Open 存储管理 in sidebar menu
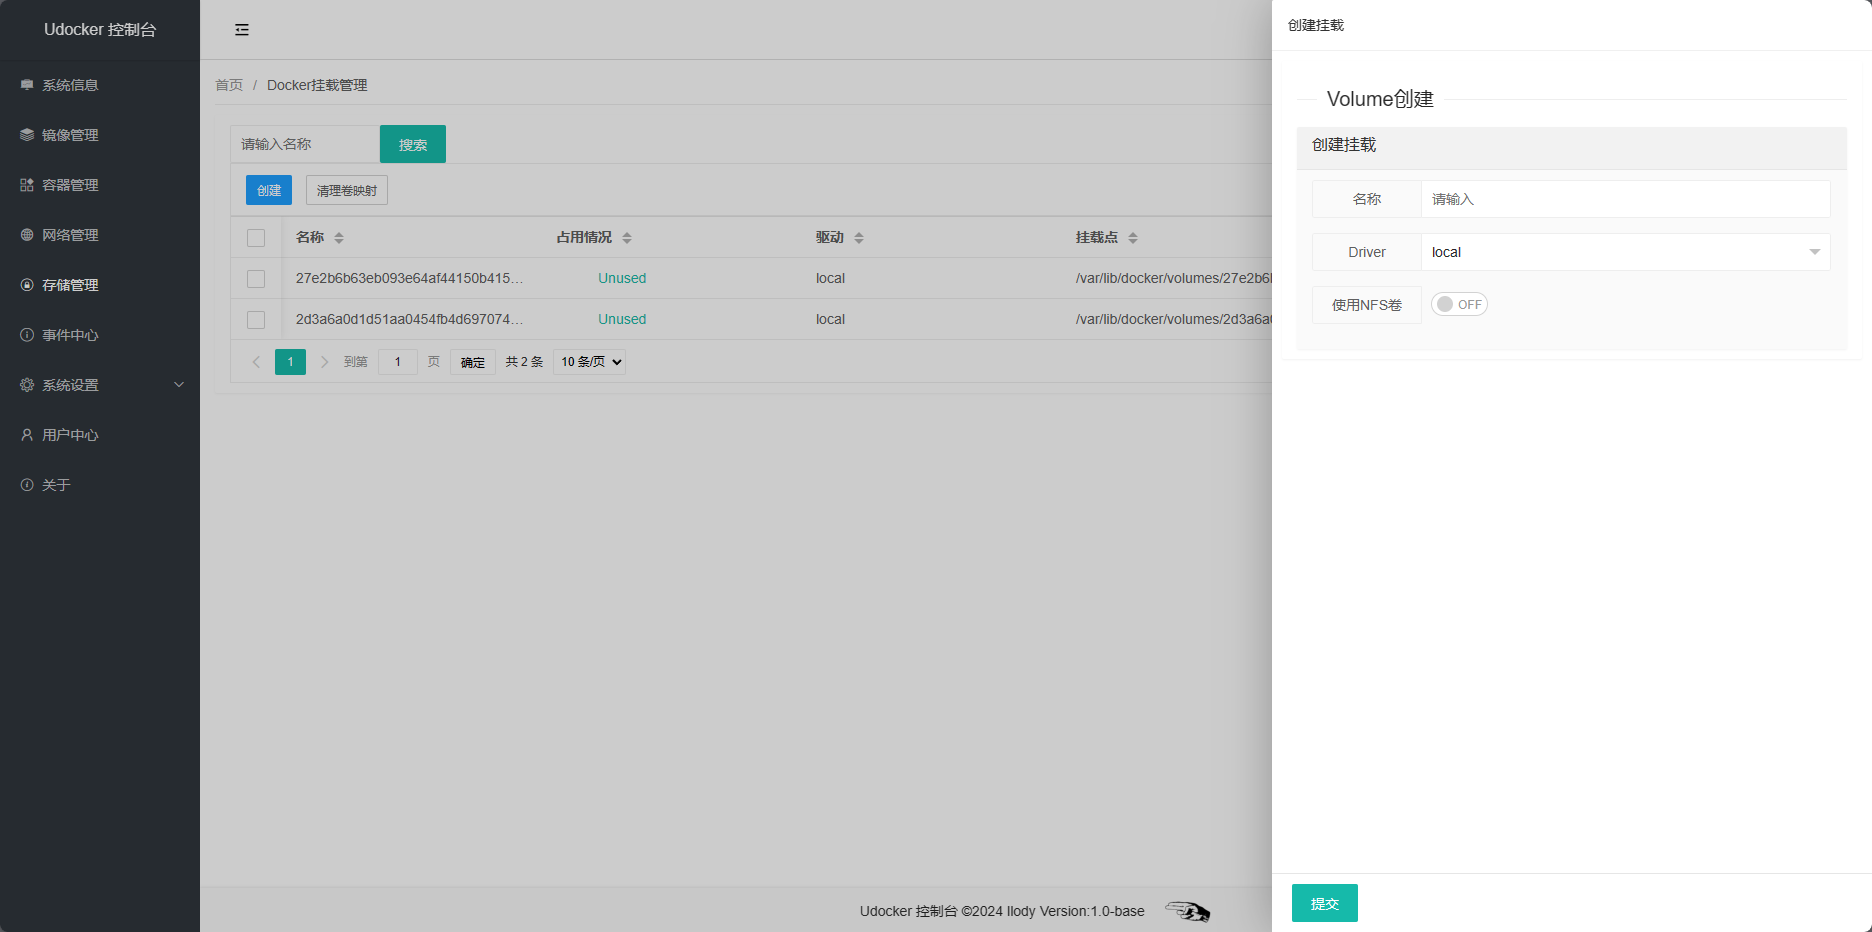The image size is (1872, 932). [70, 285]
